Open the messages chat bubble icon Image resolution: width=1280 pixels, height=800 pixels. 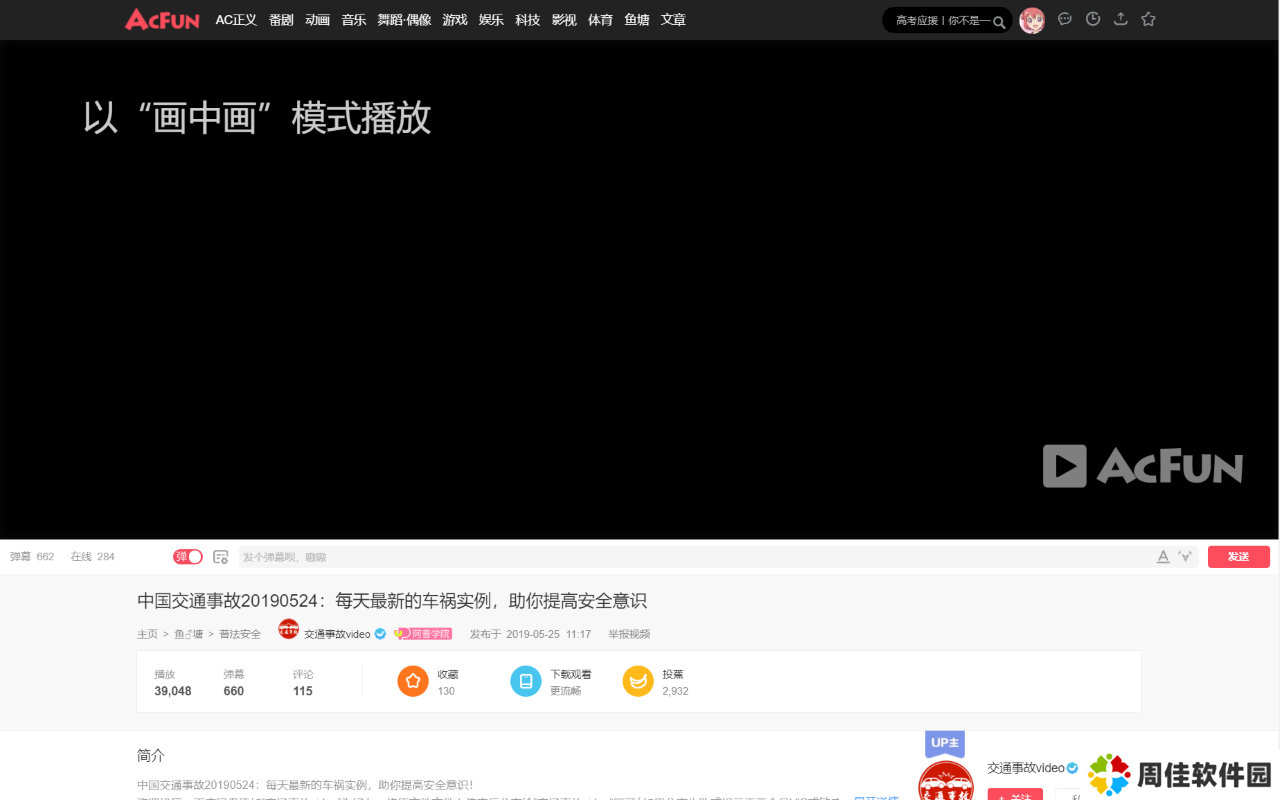(1065, 19)
